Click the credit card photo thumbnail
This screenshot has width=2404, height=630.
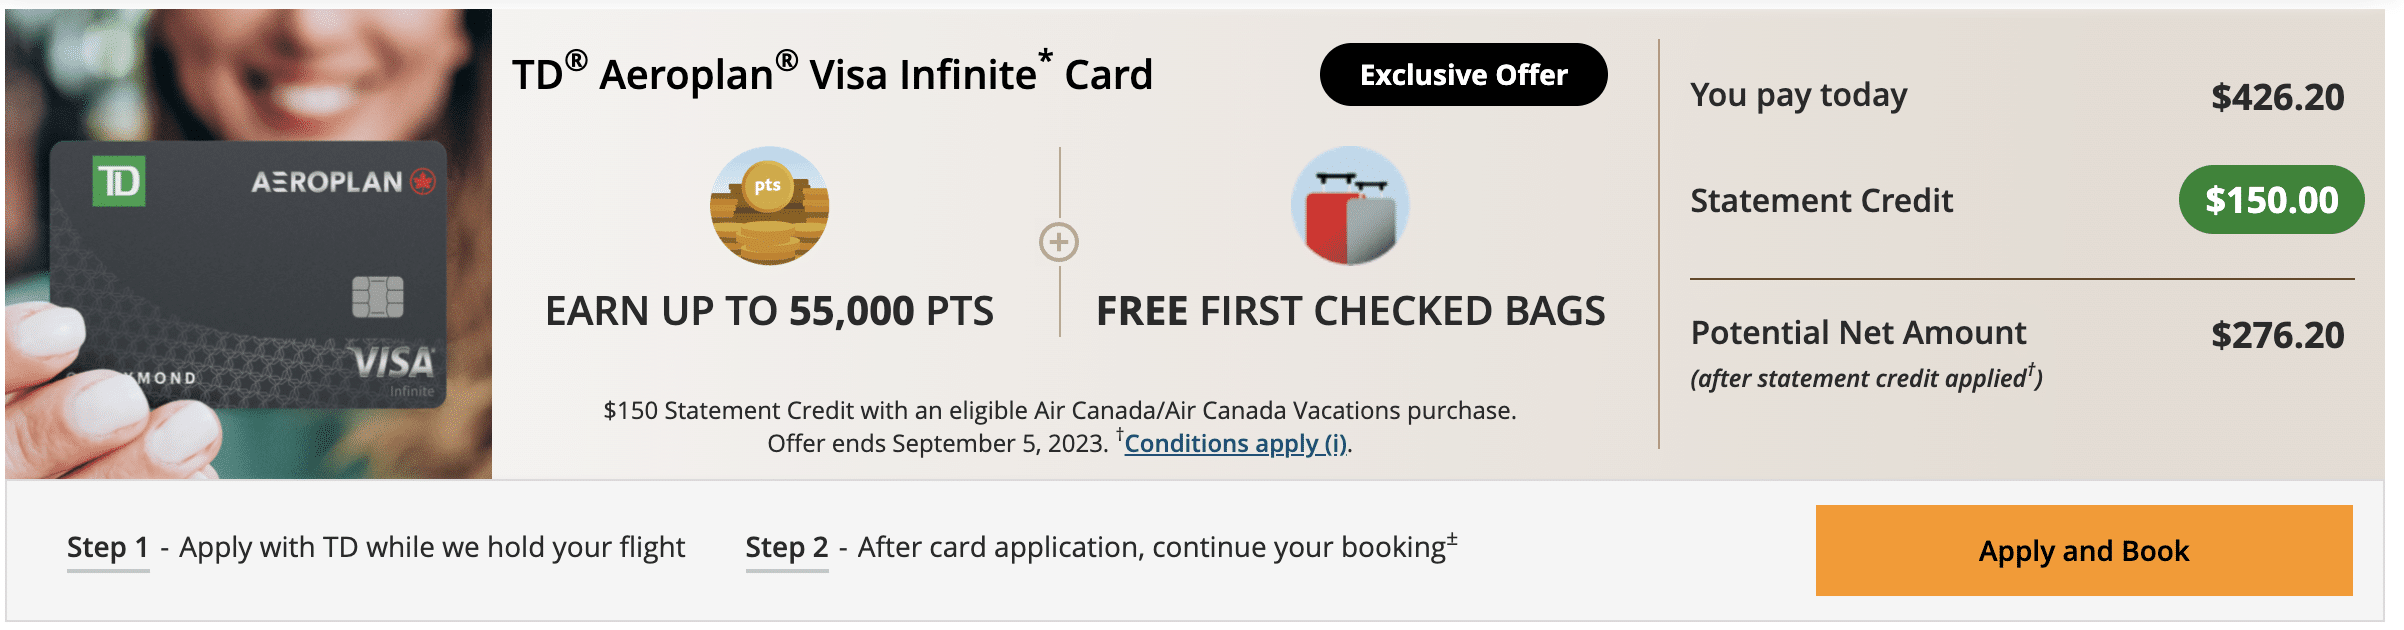pos(248,244)
